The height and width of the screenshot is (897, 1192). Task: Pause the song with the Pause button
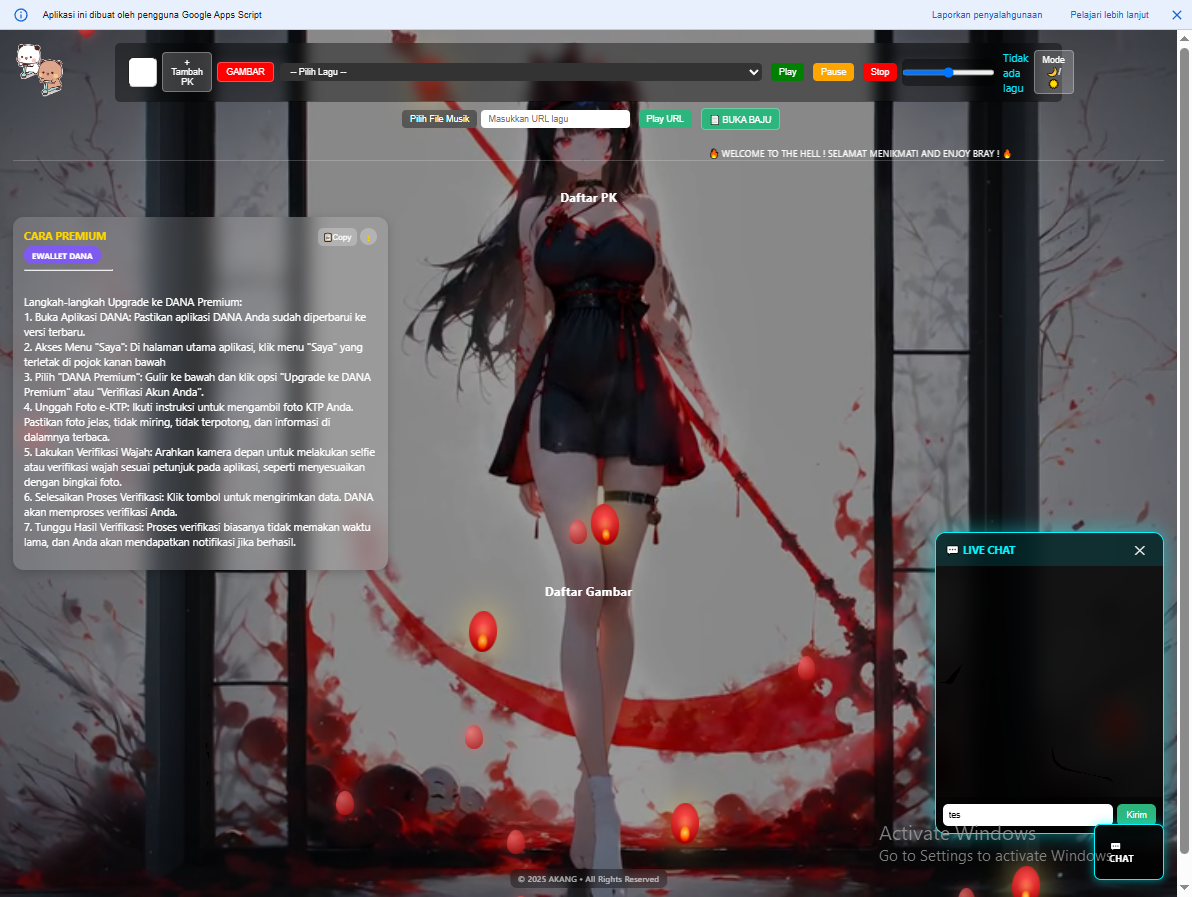pyautogui.click(x=833, y=71)
